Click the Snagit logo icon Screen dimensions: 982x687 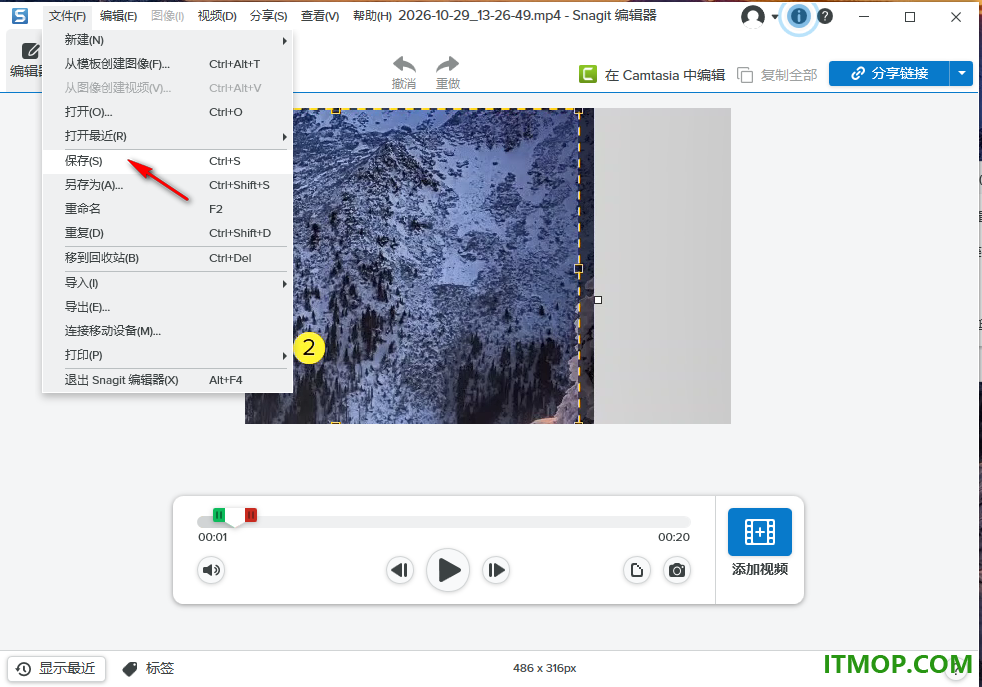20,16
